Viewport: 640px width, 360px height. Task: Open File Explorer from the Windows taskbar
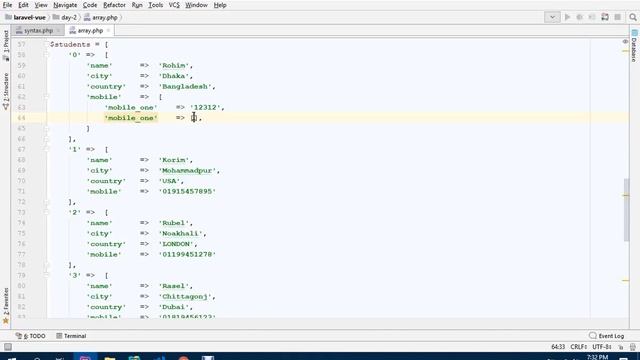[110, 358]
